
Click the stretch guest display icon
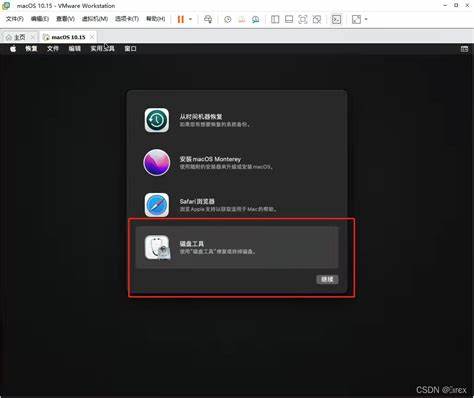356,19
